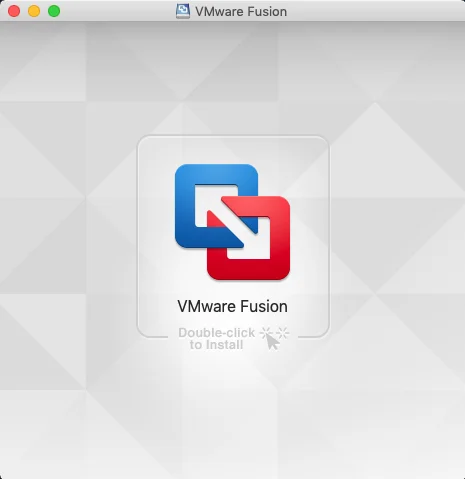
Task: Click the "VMware Fusion" window title text
Action: pos(241,11)
